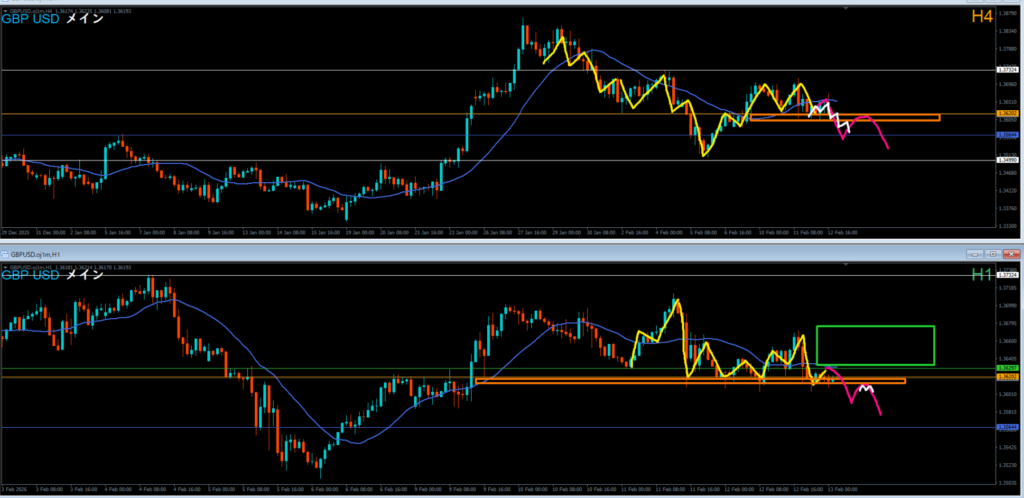Select the blue 1.35844 price label on H1 chart
1024x498 pixels.
(1009, 428)
